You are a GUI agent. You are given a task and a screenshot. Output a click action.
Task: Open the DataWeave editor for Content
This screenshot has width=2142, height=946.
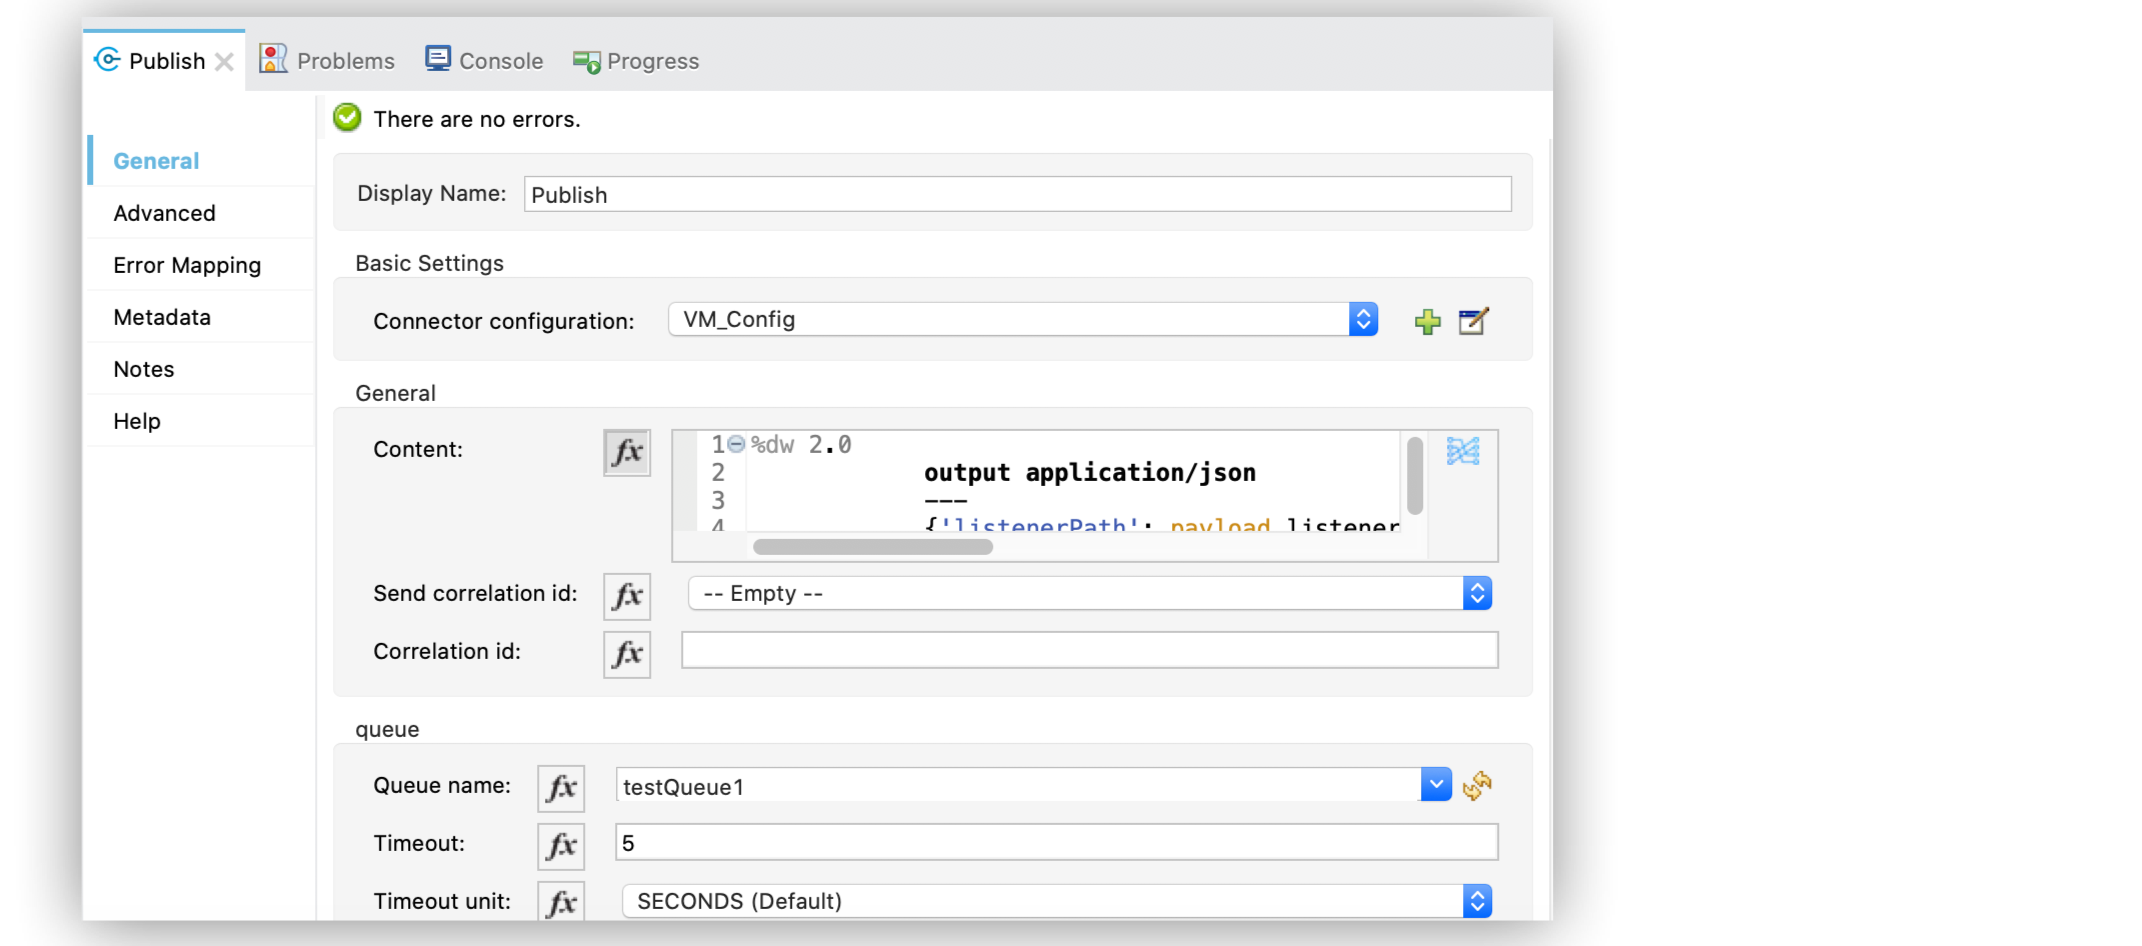[1461, 450]
